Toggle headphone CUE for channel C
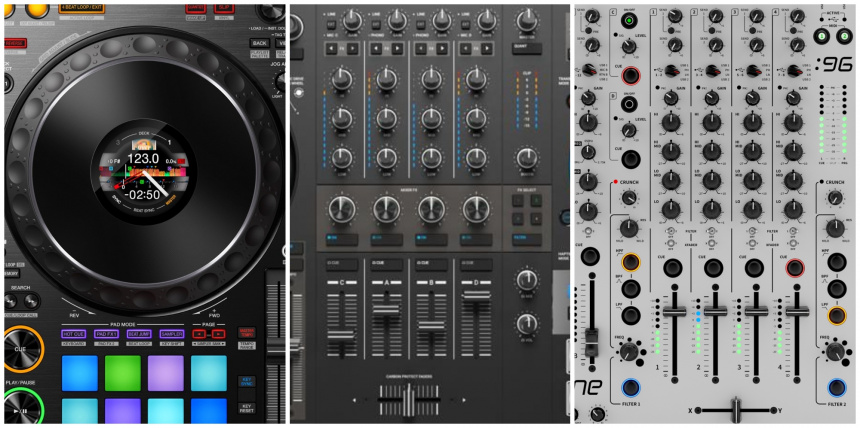 point(342,264)
